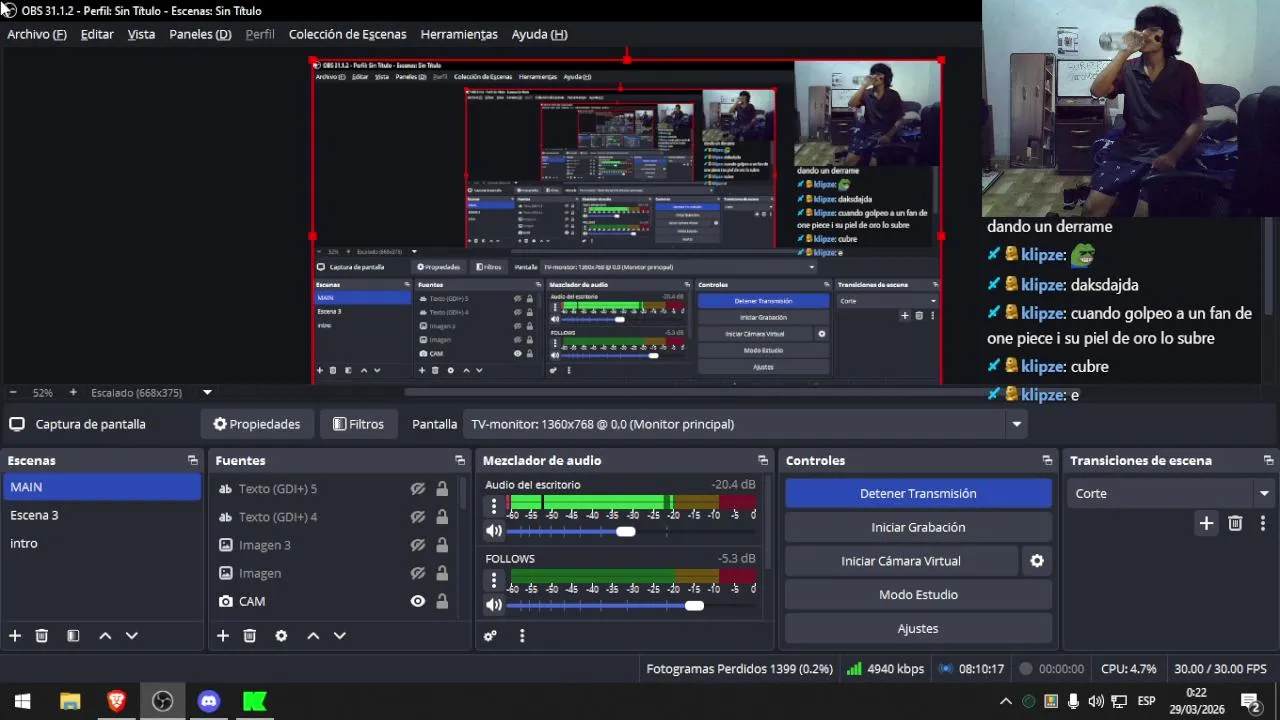Click Modo Estudio button
1280x720 pixels.
point(918,595)
